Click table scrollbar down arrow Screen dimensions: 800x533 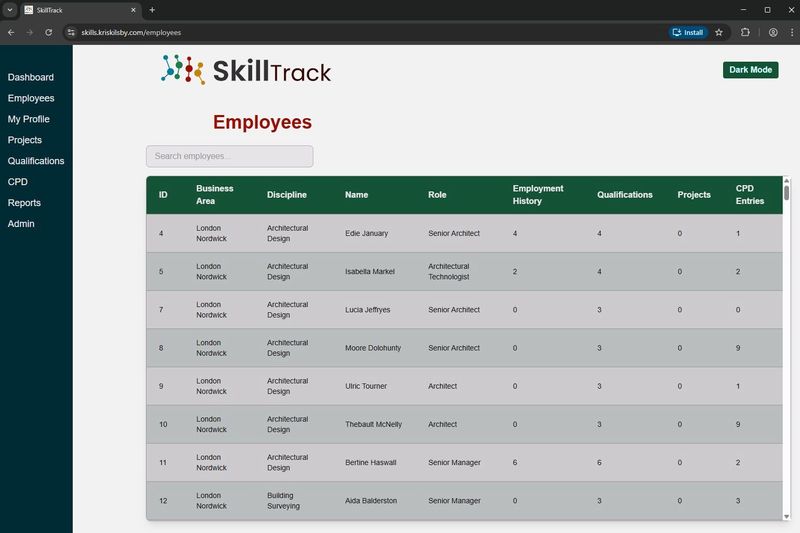pyautogui.click(x=786, y=516)
